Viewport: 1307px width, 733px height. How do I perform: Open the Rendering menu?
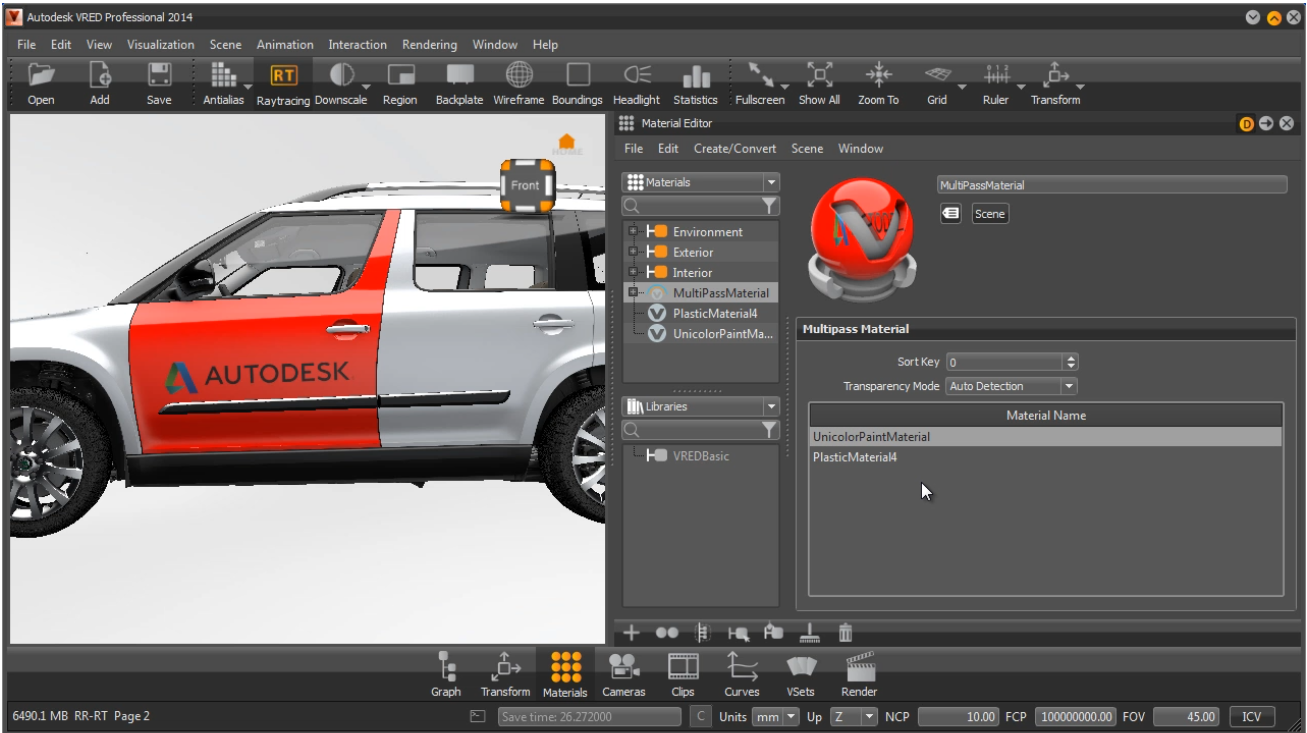point(430,45)
